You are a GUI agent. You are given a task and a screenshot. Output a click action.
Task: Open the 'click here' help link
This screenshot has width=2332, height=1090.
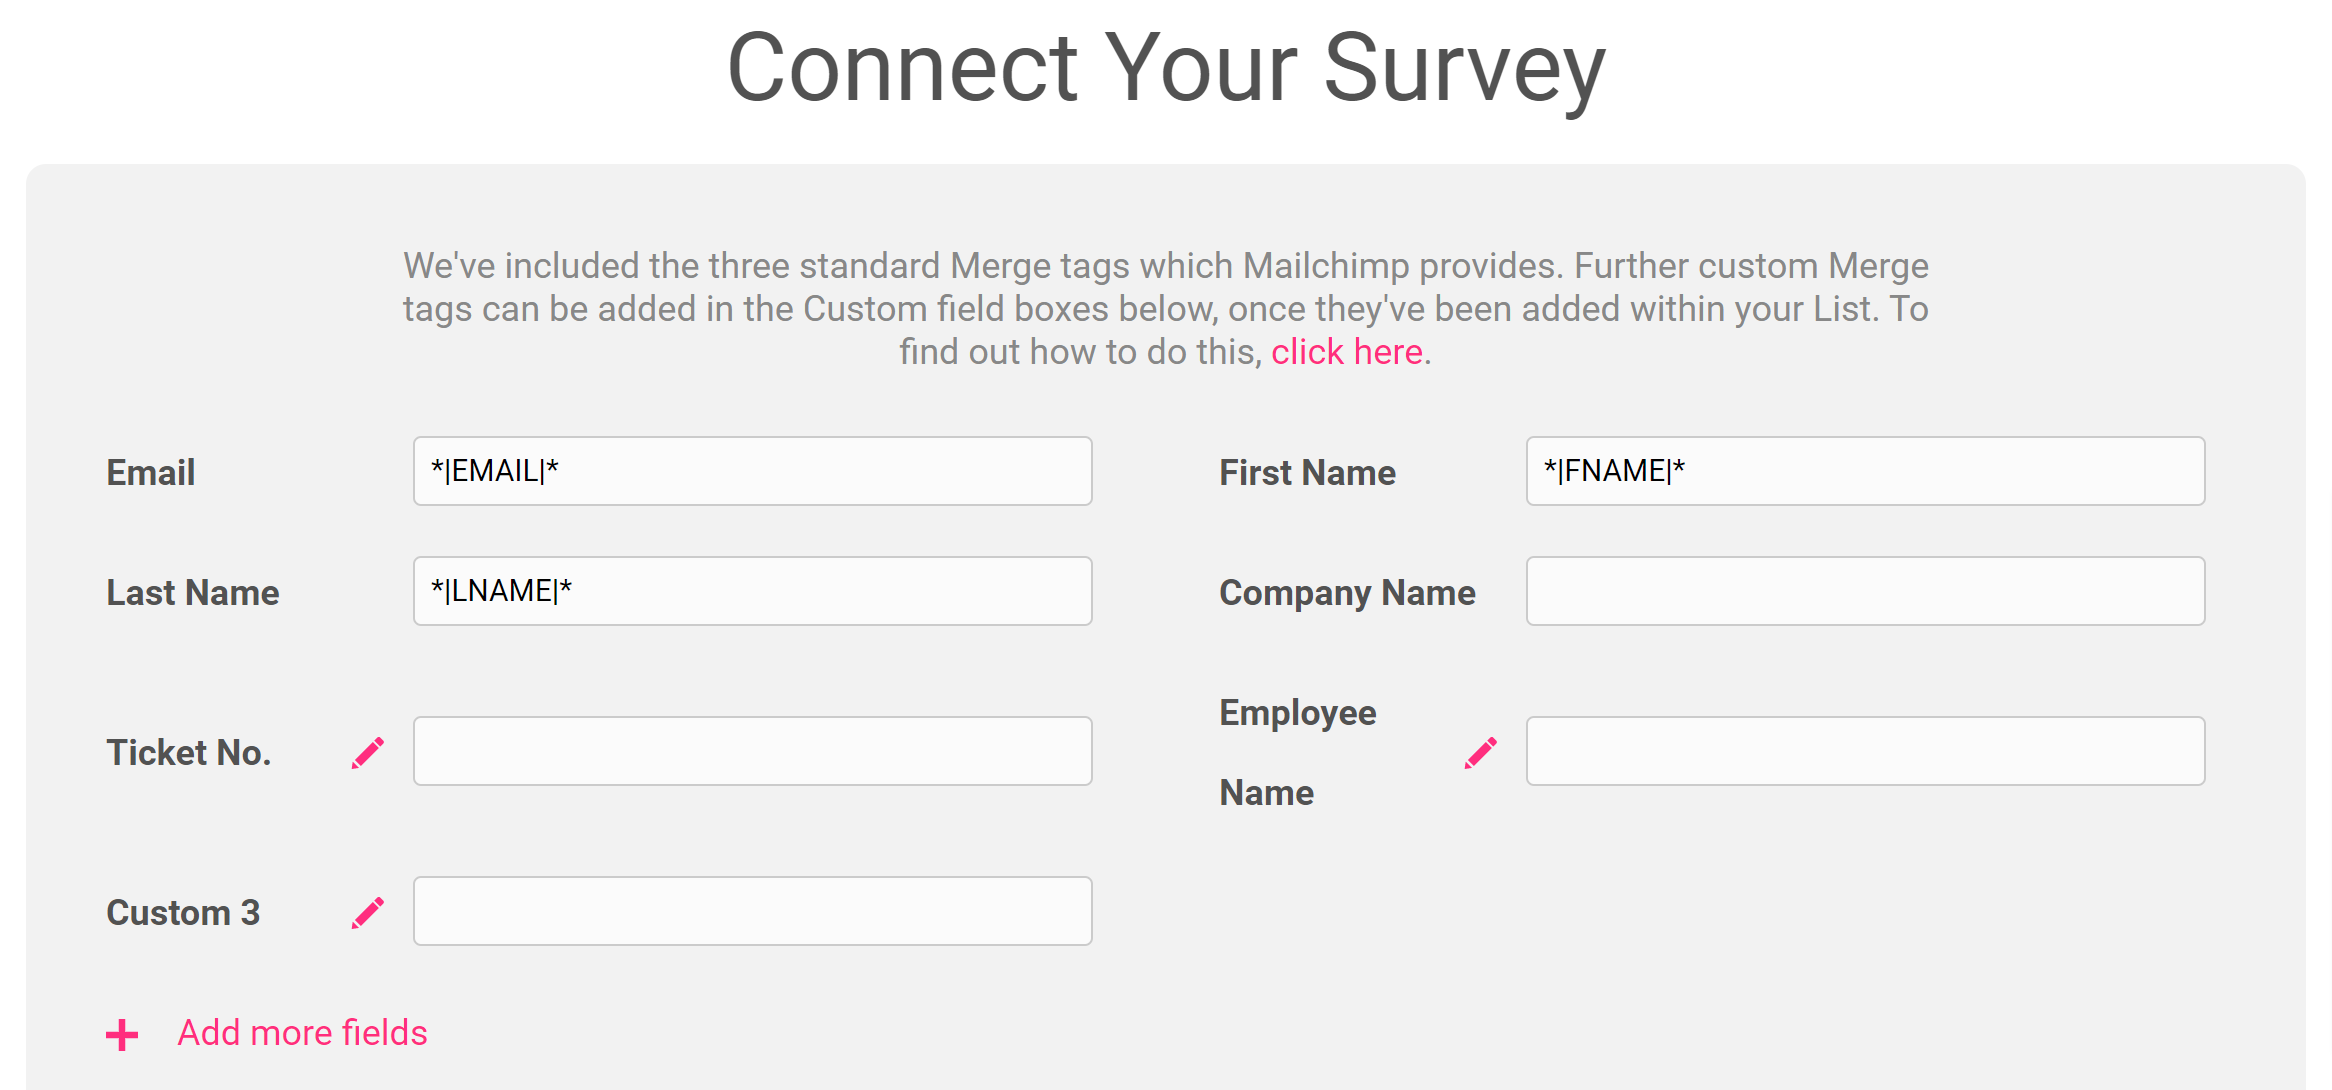point(1347,352)
